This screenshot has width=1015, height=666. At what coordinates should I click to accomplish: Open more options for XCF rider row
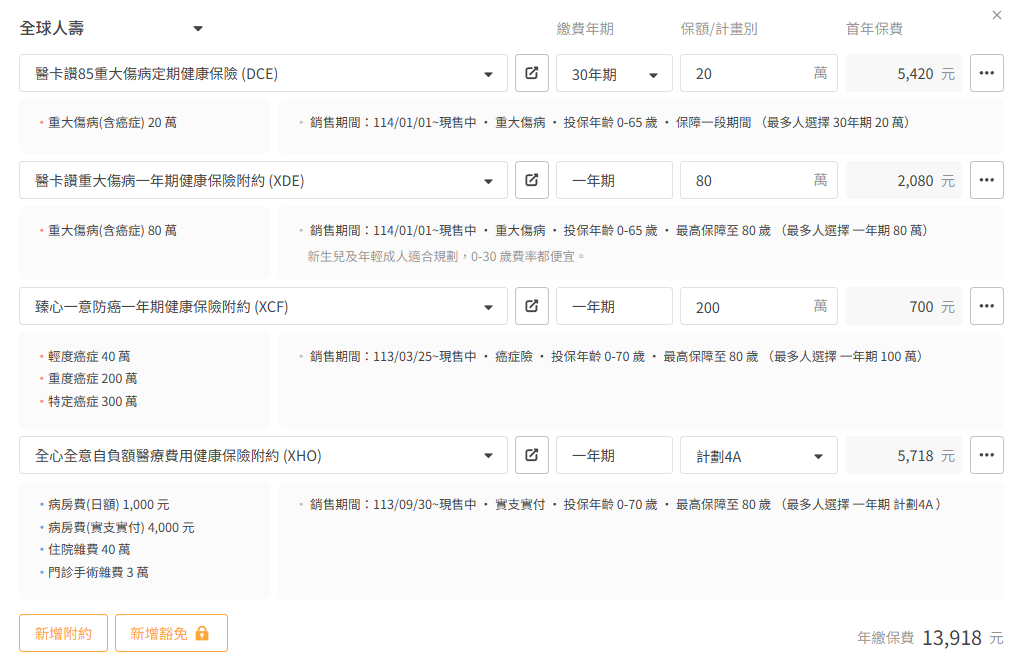click(x=986, y=307)
